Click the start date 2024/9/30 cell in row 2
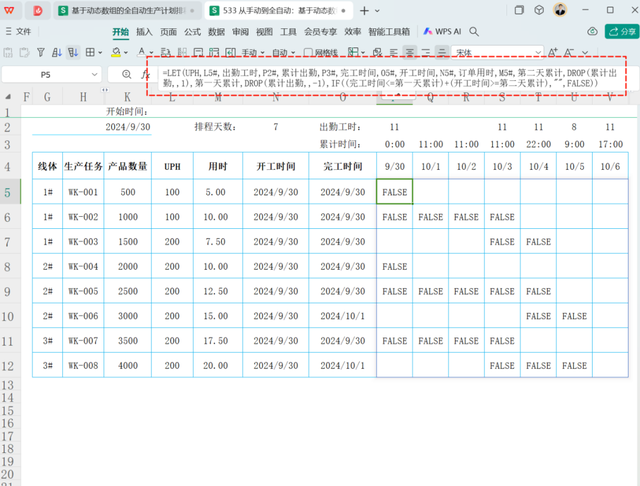The width and height of the screenshot is (640, 486). tap(128, 127)
